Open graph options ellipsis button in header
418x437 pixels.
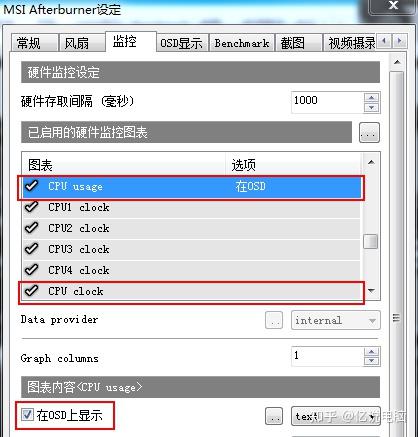point(369,133)
